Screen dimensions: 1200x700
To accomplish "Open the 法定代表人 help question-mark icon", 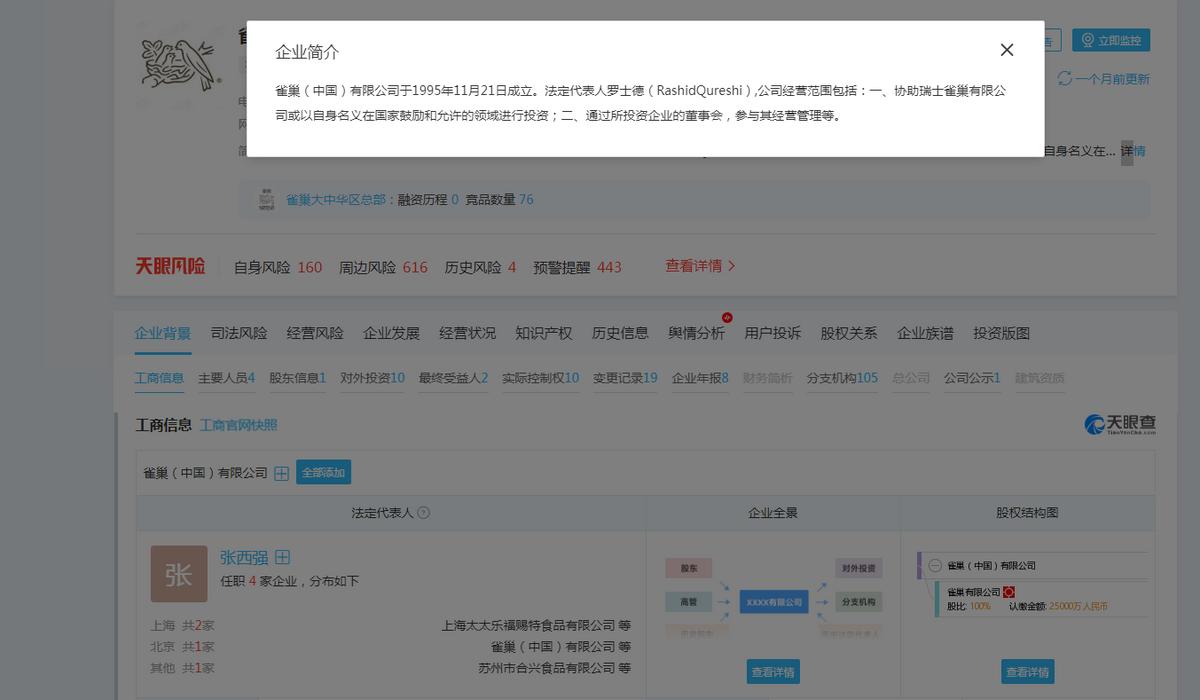I will point(425,512).
